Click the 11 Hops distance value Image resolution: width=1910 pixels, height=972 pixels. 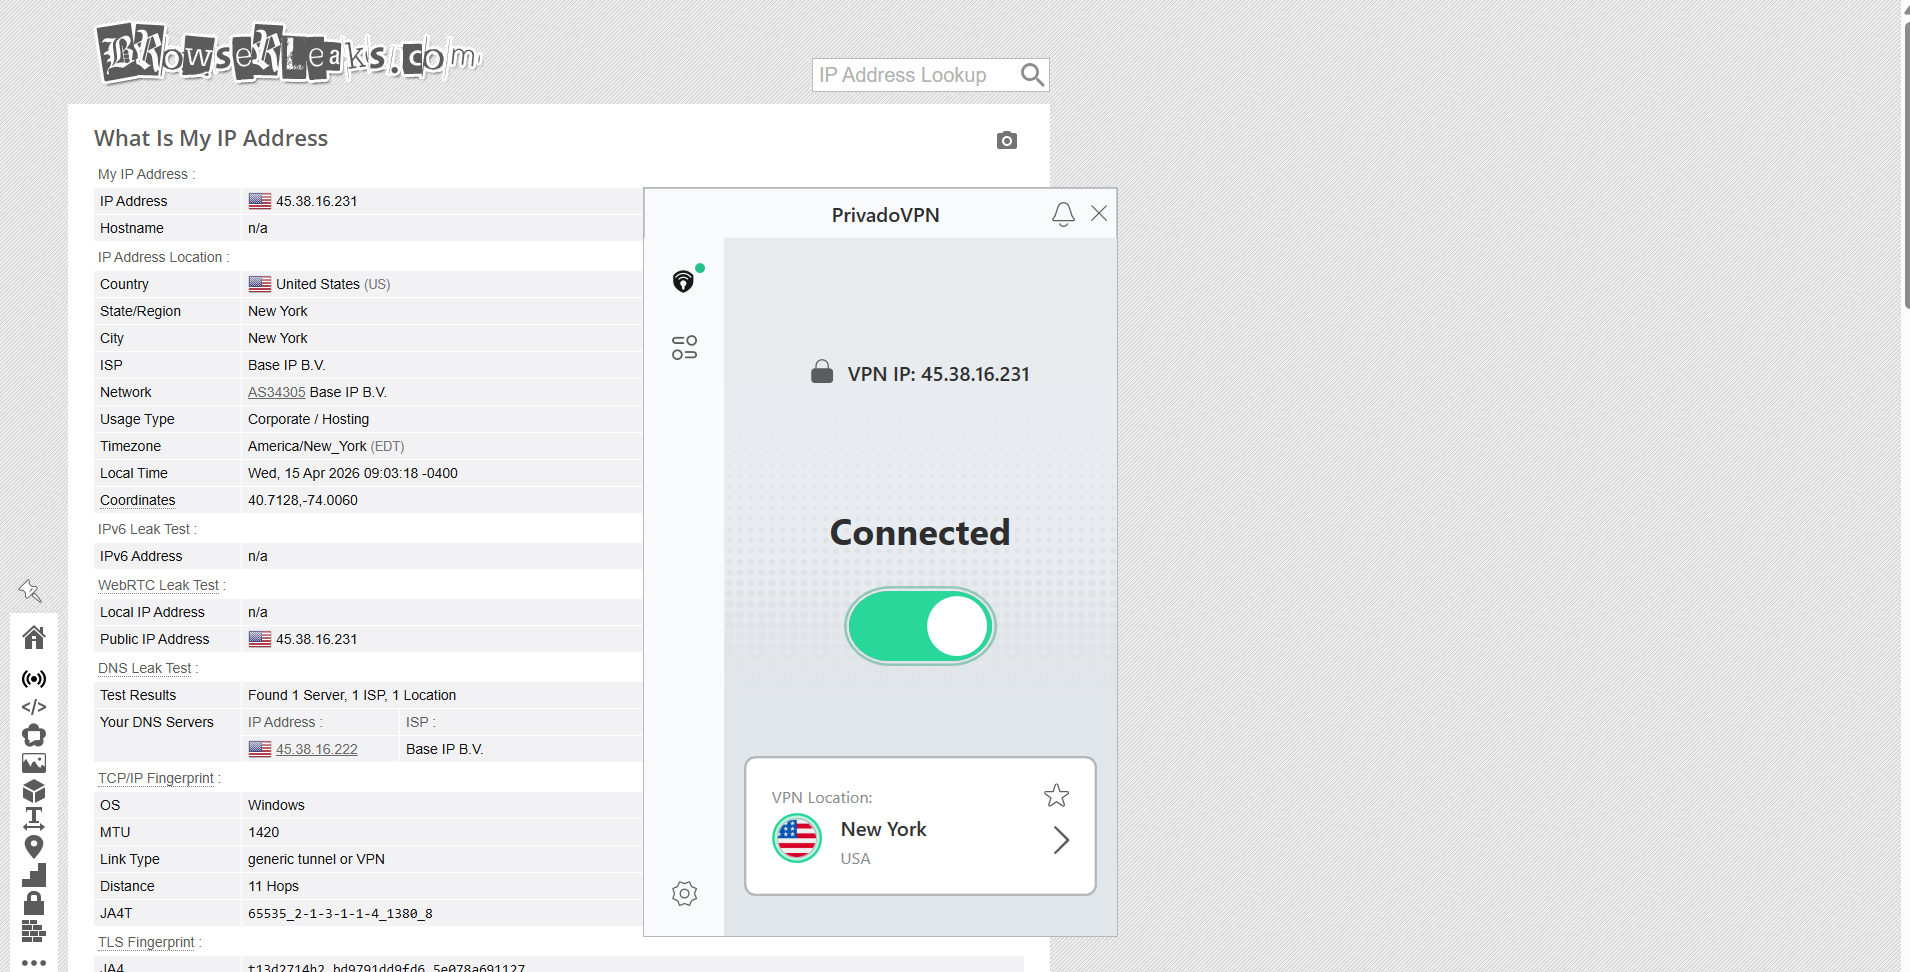[x=274, y=886]
